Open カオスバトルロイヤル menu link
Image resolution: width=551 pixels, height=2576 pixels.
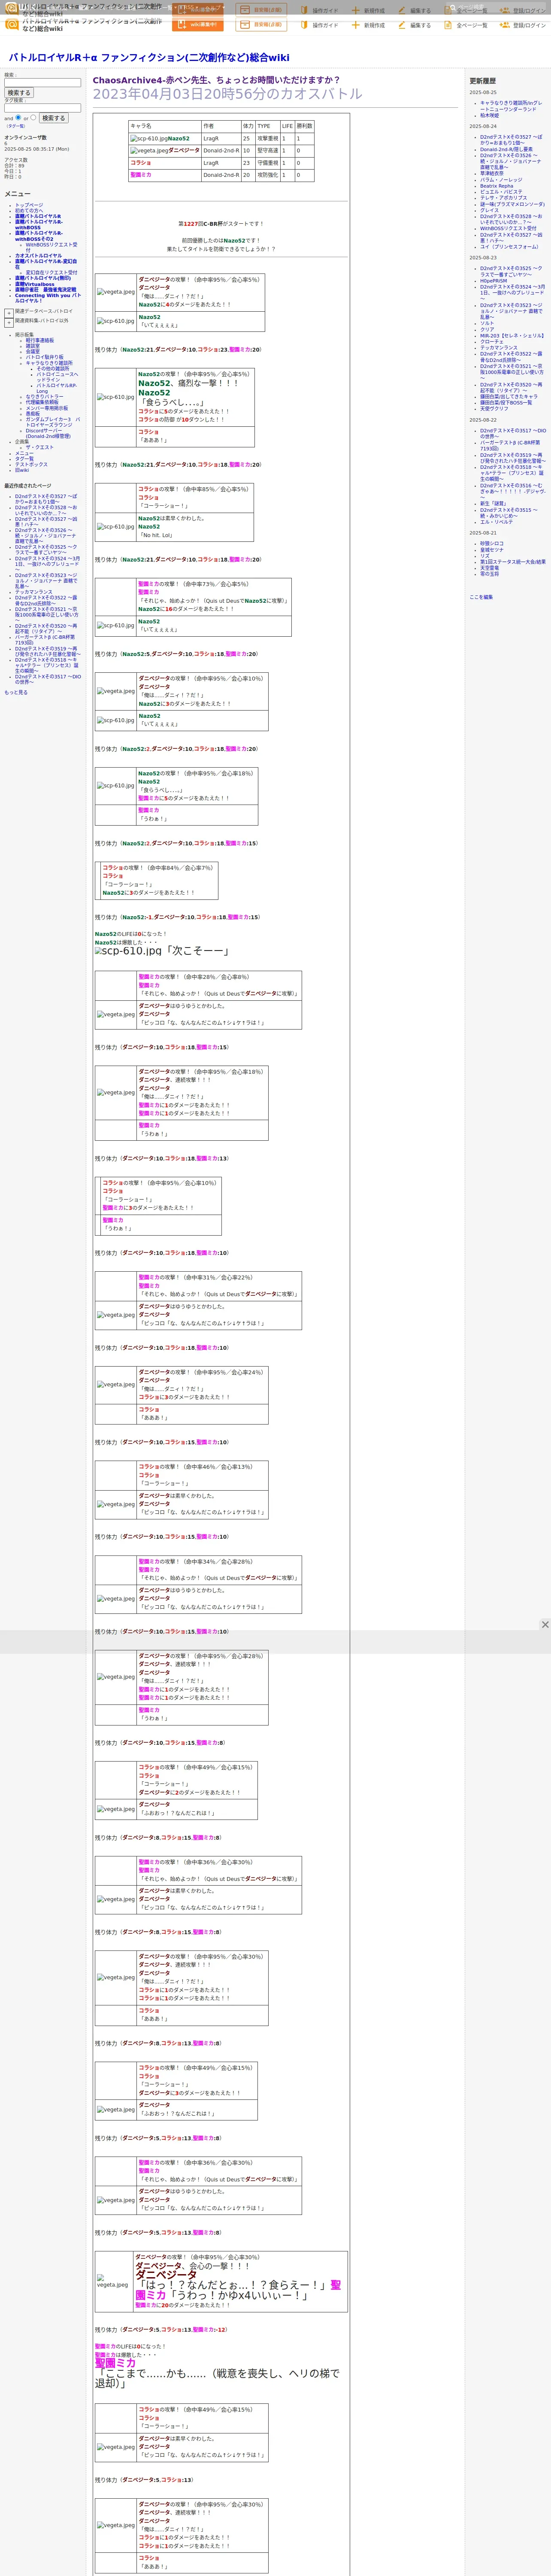coord(38,256)
